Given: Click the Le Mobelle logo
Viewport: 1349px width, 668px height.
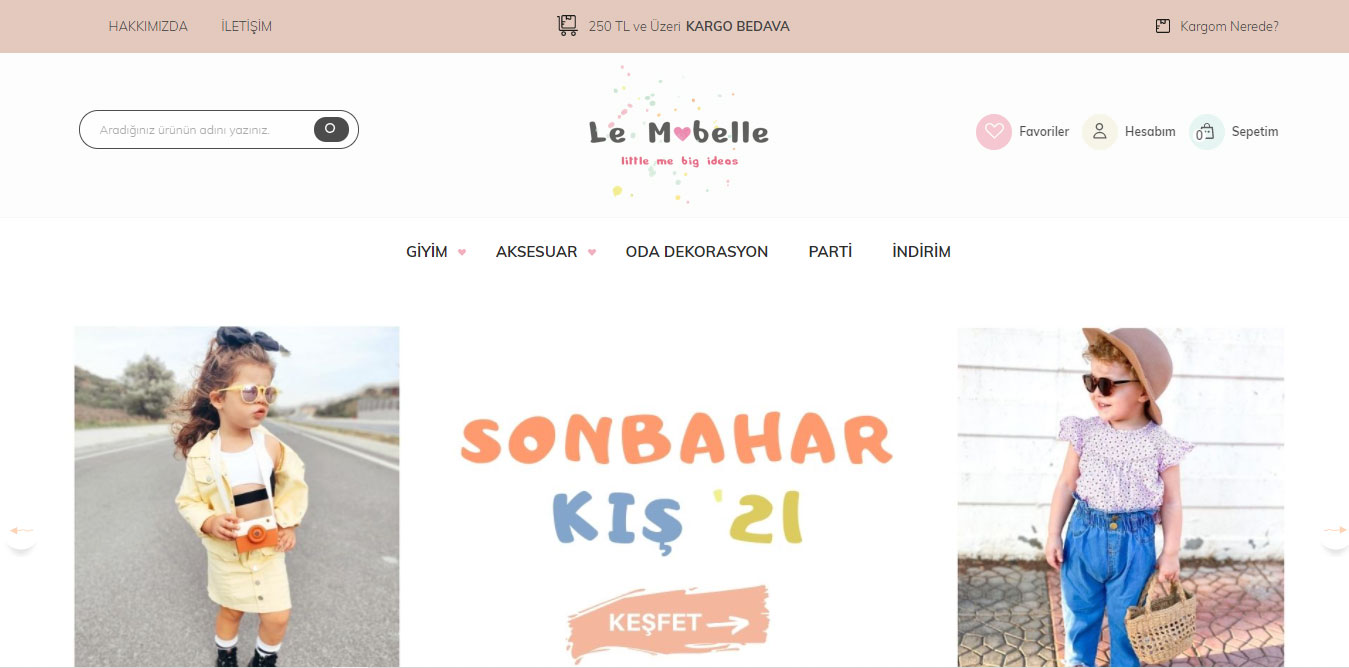Looking at the screenshot, I should 678,135.
